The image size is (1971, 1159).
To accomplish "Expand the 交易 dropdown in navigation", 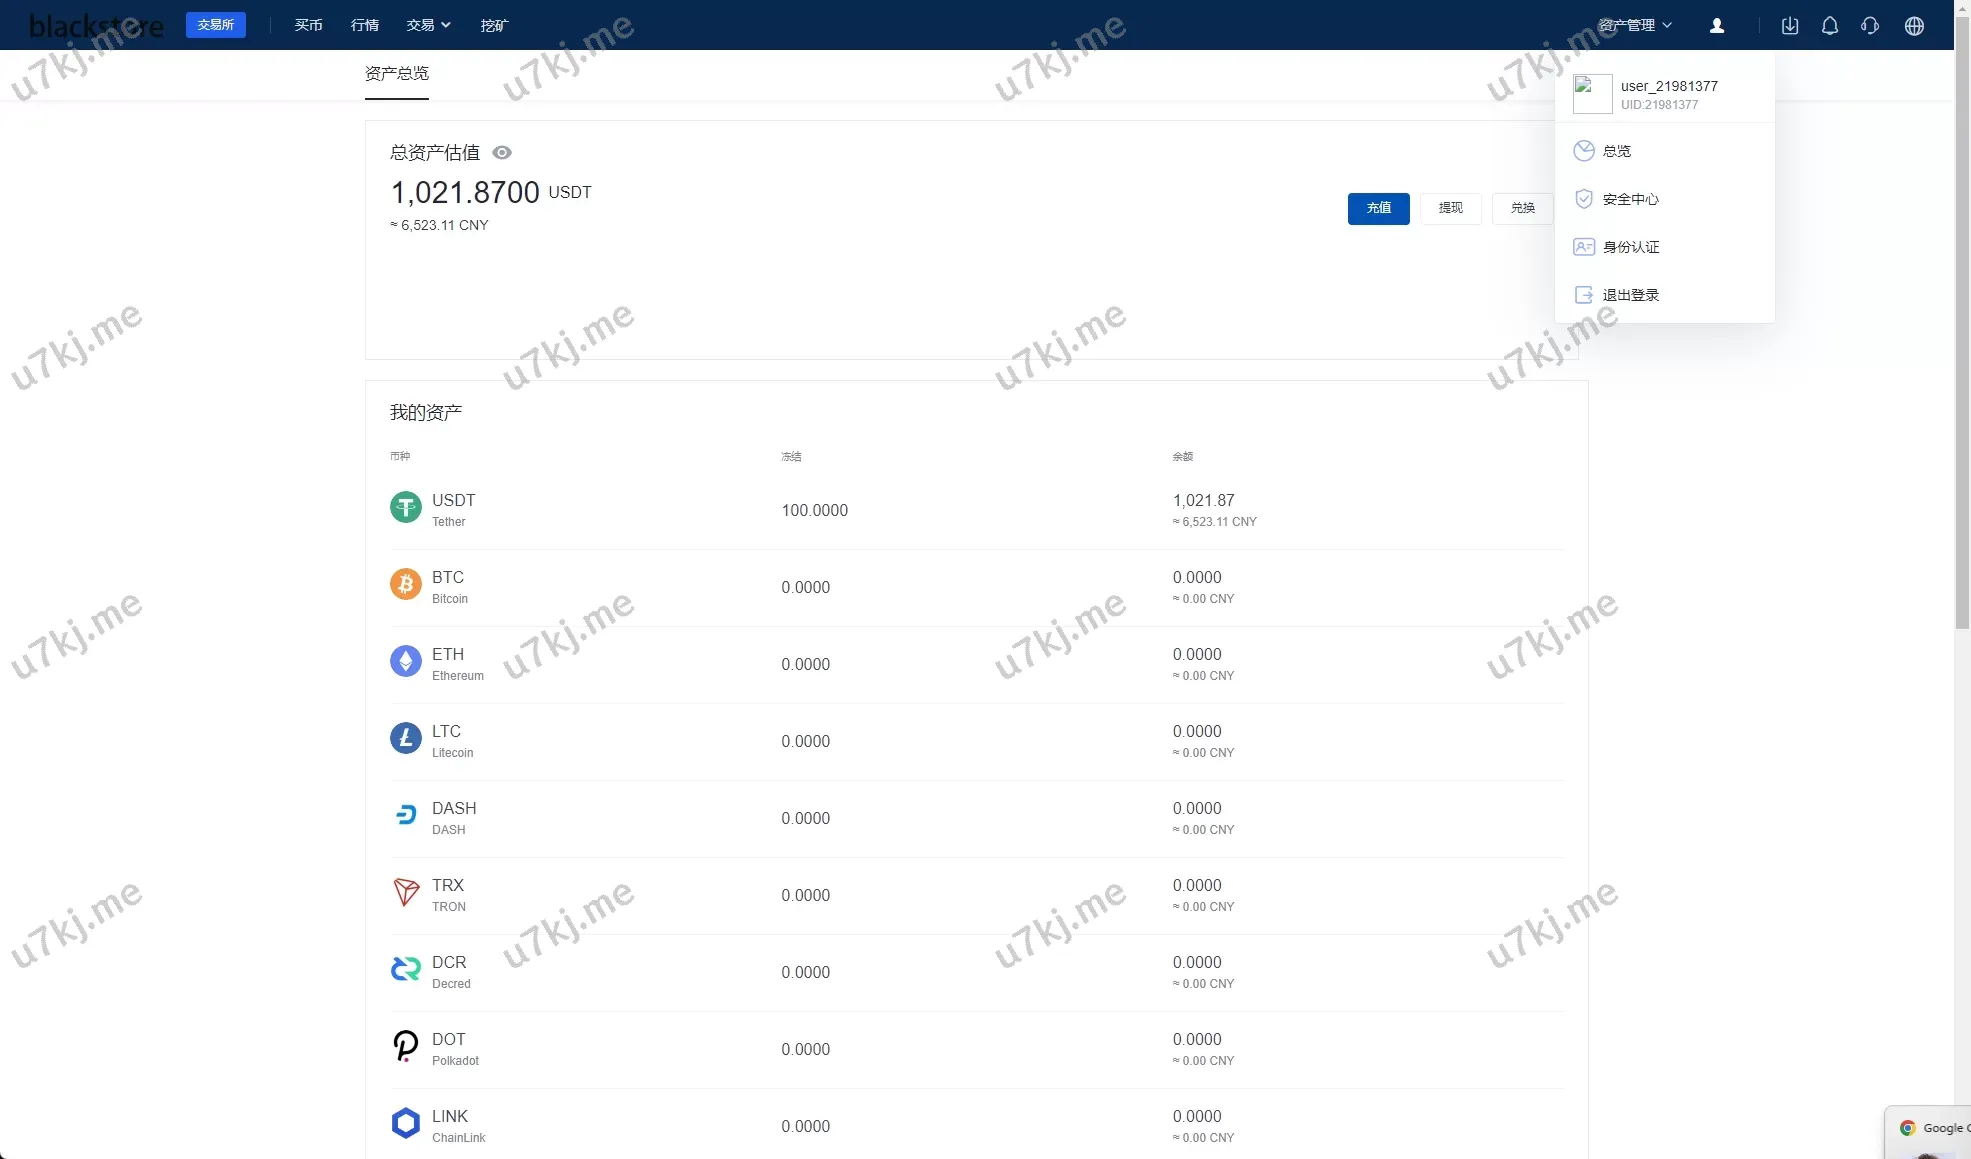I will click(x=428, y=25).
